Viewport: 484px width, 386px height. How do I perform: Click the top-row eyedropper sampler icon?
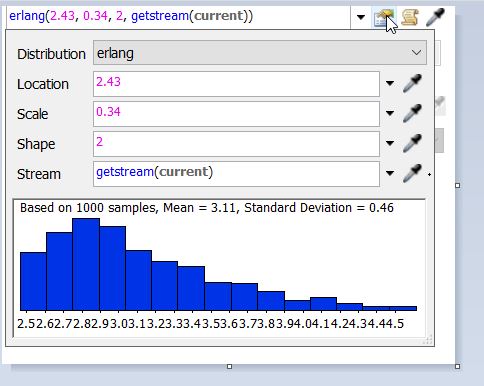coord(435,17)
